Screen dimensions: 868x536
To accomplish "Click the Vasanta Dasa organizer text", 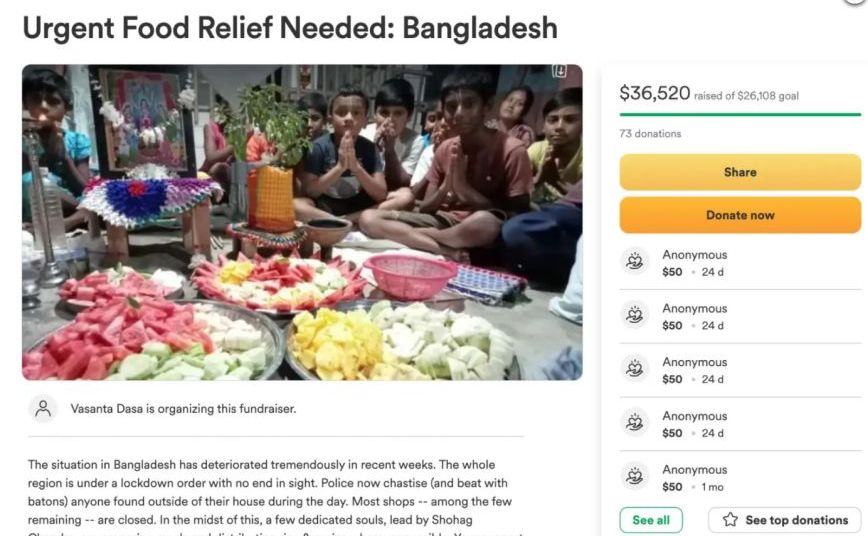I will (183, 408).
